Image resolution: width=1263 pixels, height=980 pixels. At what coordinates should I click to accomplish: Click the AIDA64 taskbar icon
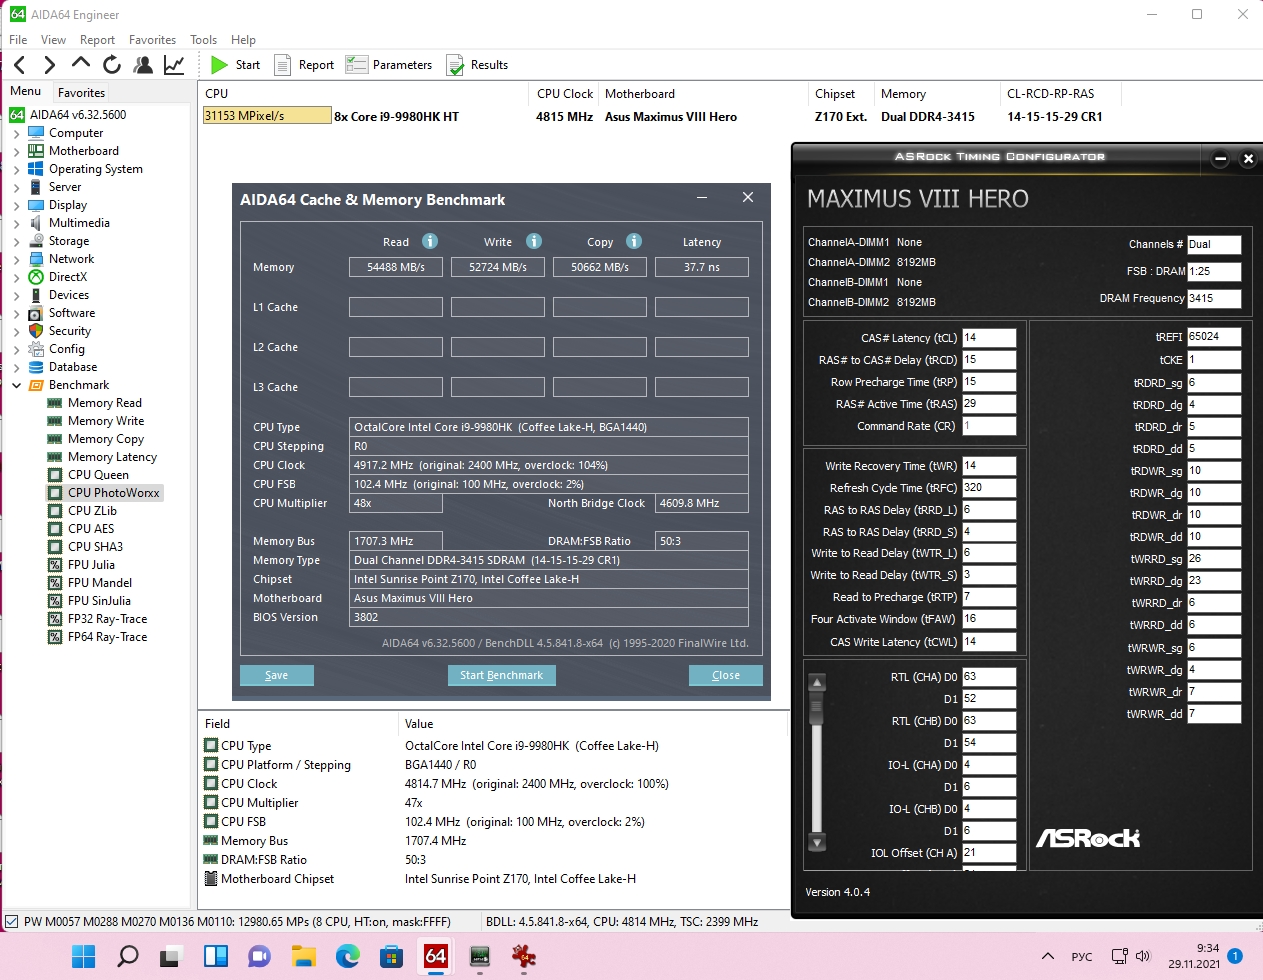pos(436,956)
